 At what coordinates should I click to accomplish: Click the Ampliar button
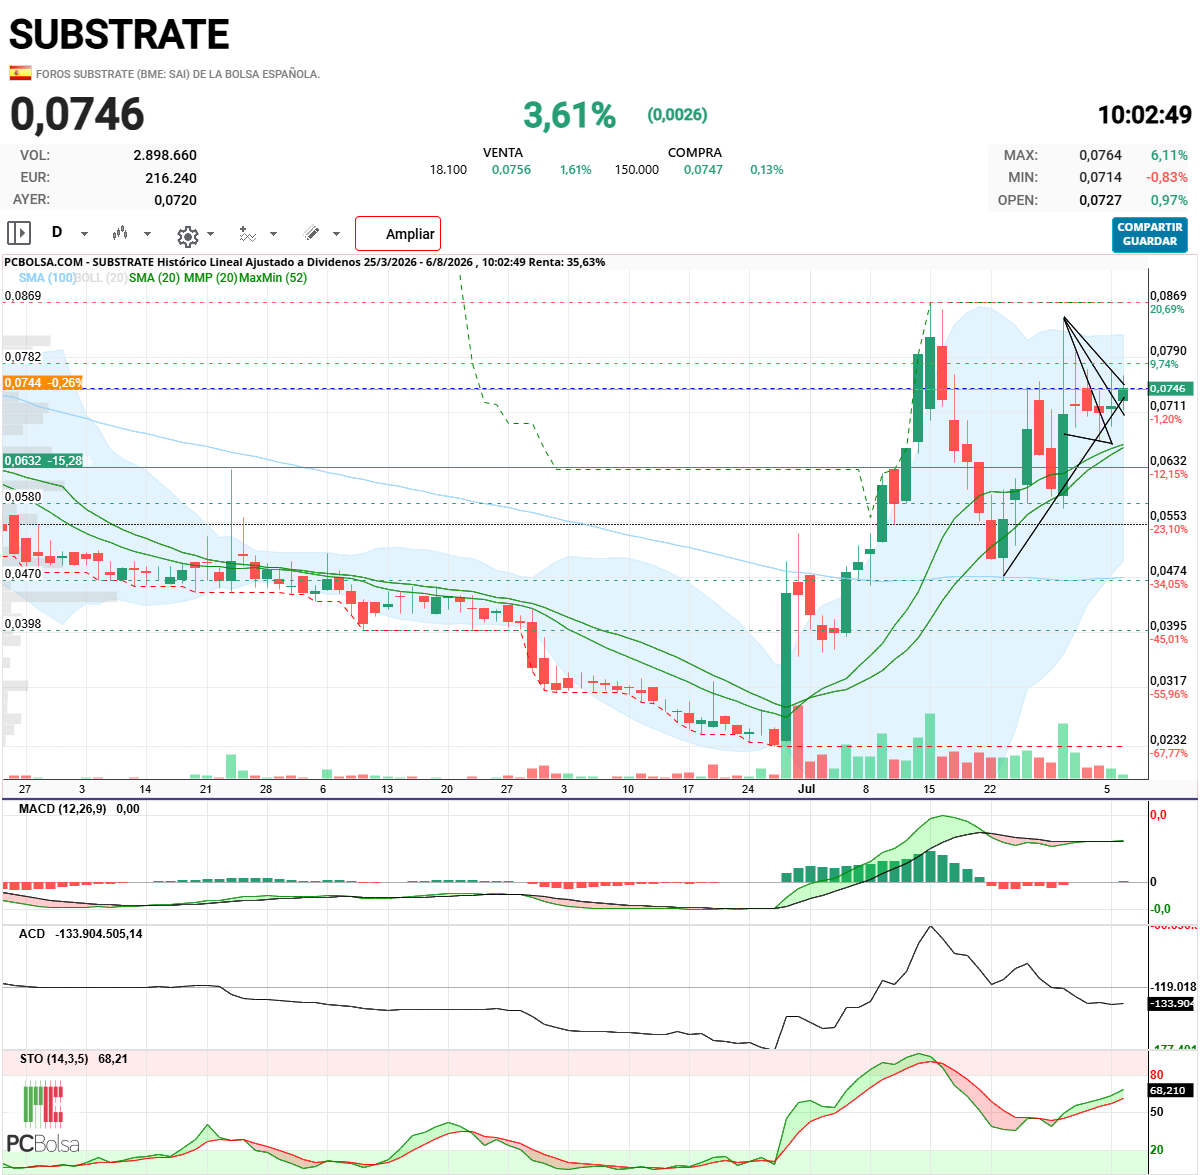(x=398, y=233)
